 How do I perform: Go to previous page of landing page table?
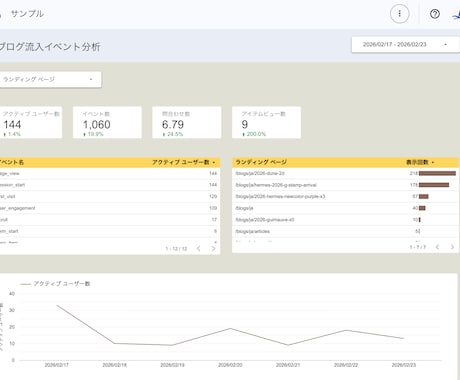point(437,247)
